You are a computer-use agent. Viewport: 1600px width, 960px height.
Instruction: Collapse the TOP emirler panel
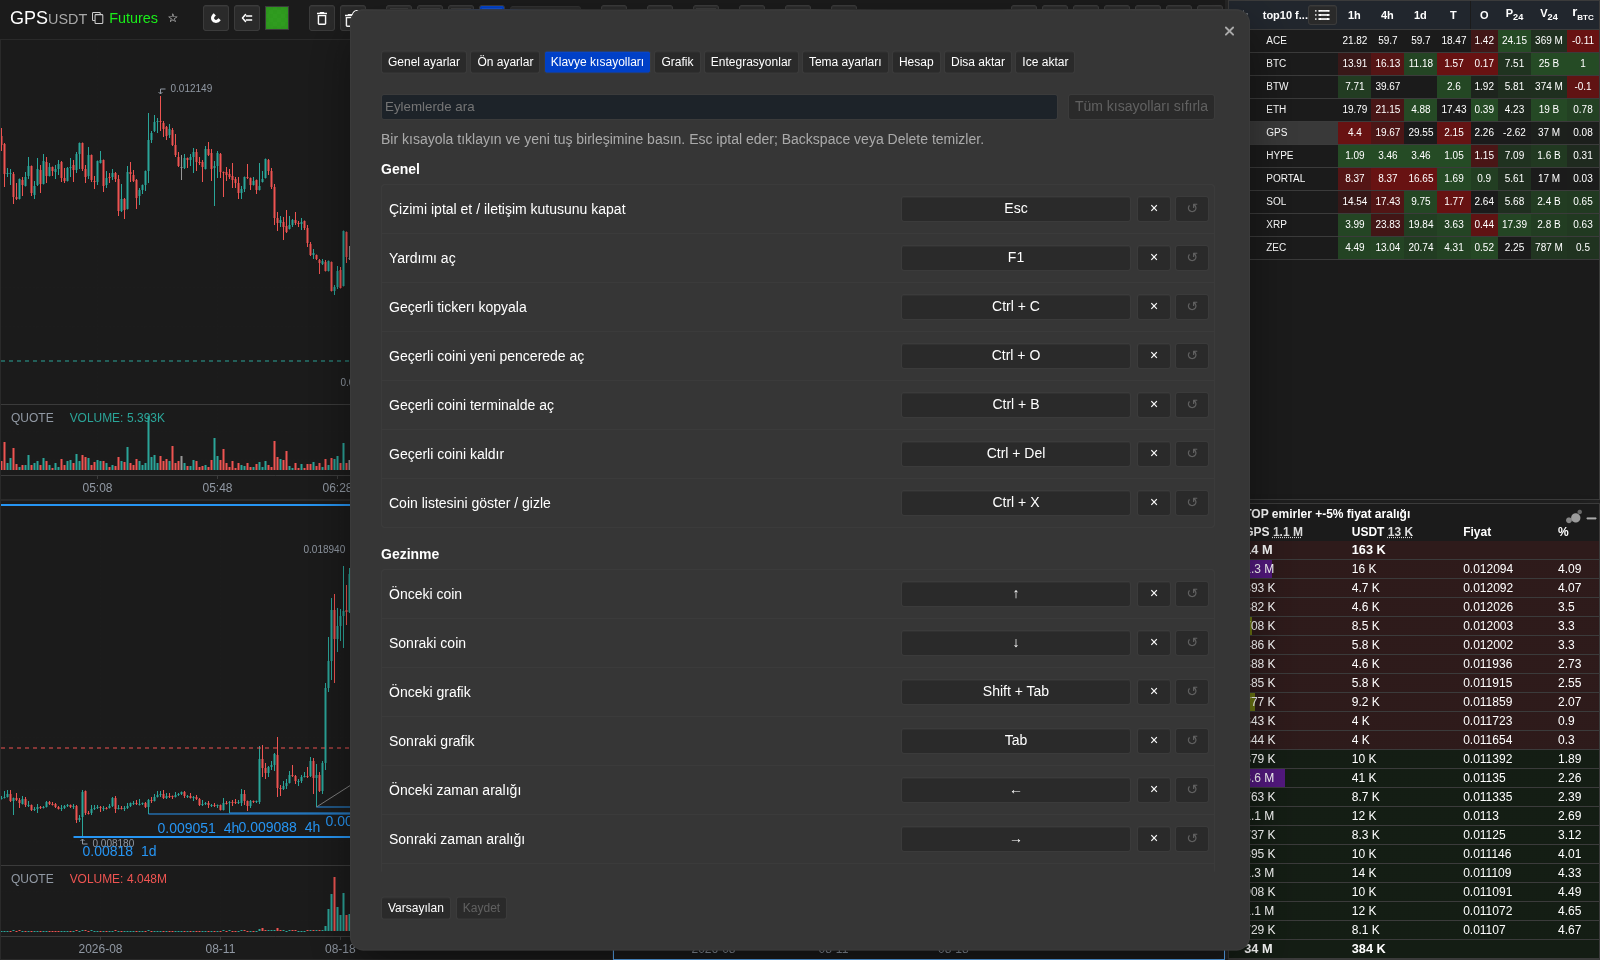pos(1591,518)
